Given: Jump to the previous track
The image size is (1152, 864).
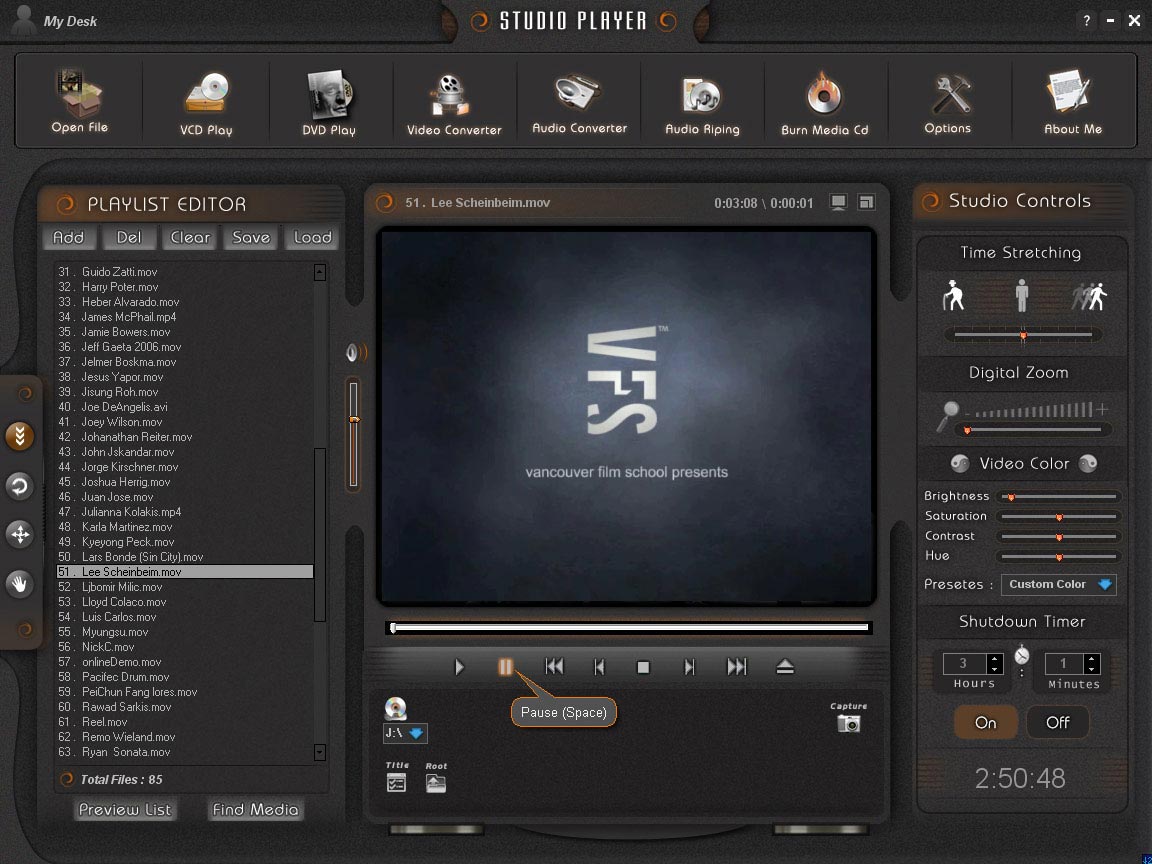Looking at the screenshot, I should [x=554, y=667].
